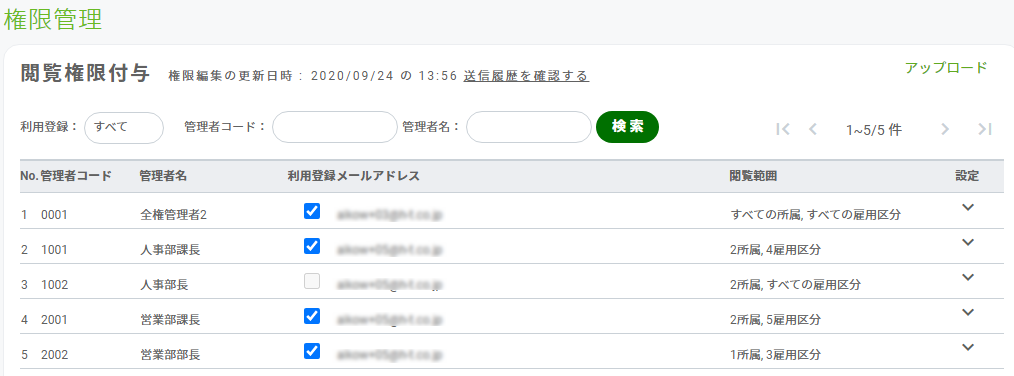Click the 権限管理 page title
The image size is (1014, 376).
tap(53, 19)
